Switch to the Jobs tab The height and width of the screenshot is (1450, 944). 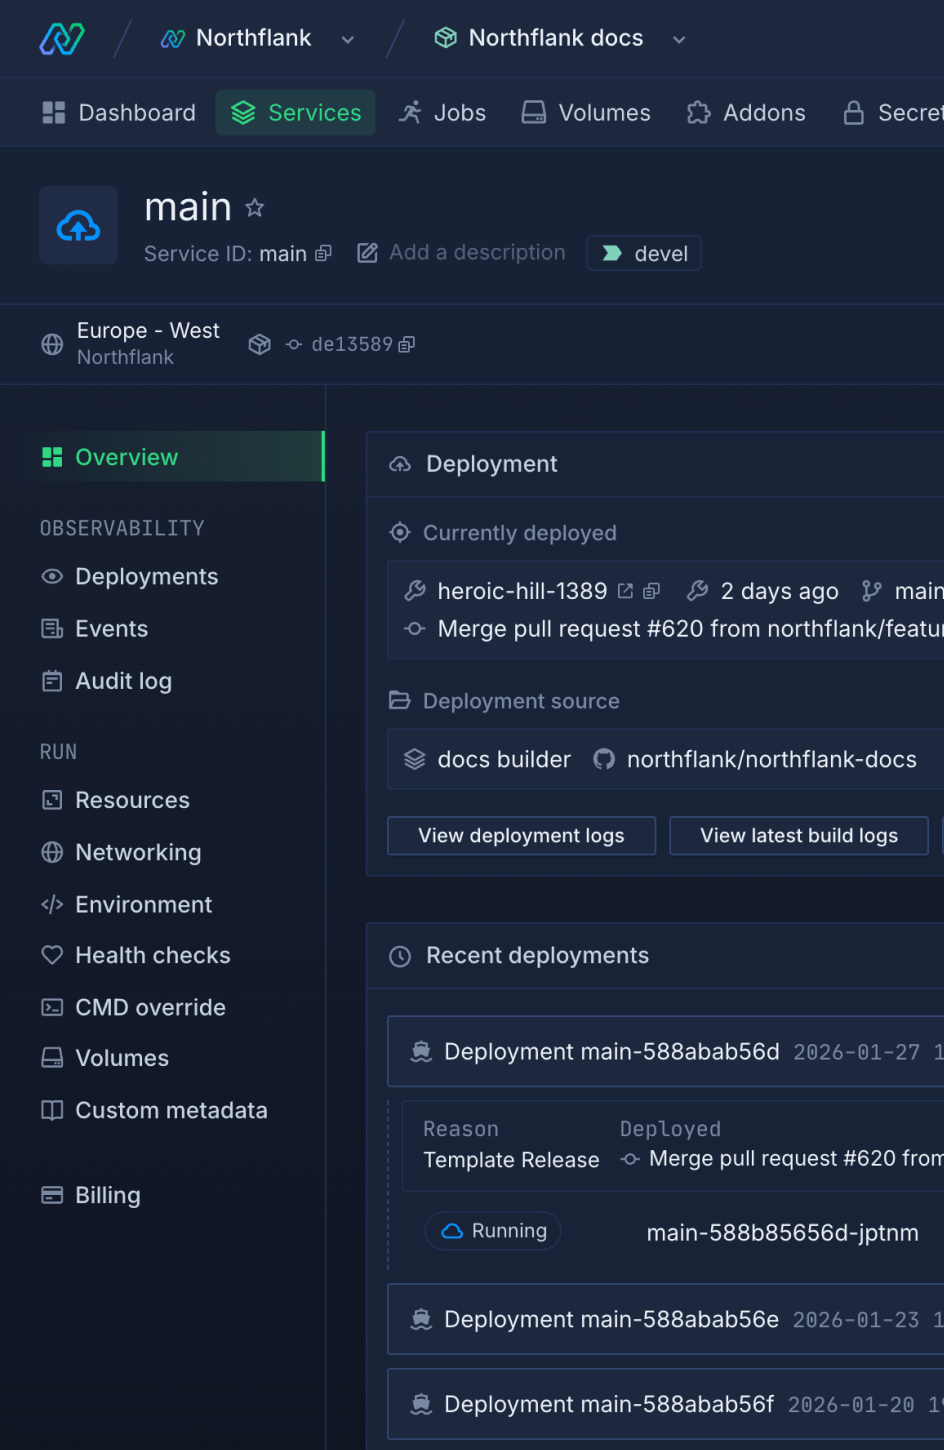pos(441,113)
